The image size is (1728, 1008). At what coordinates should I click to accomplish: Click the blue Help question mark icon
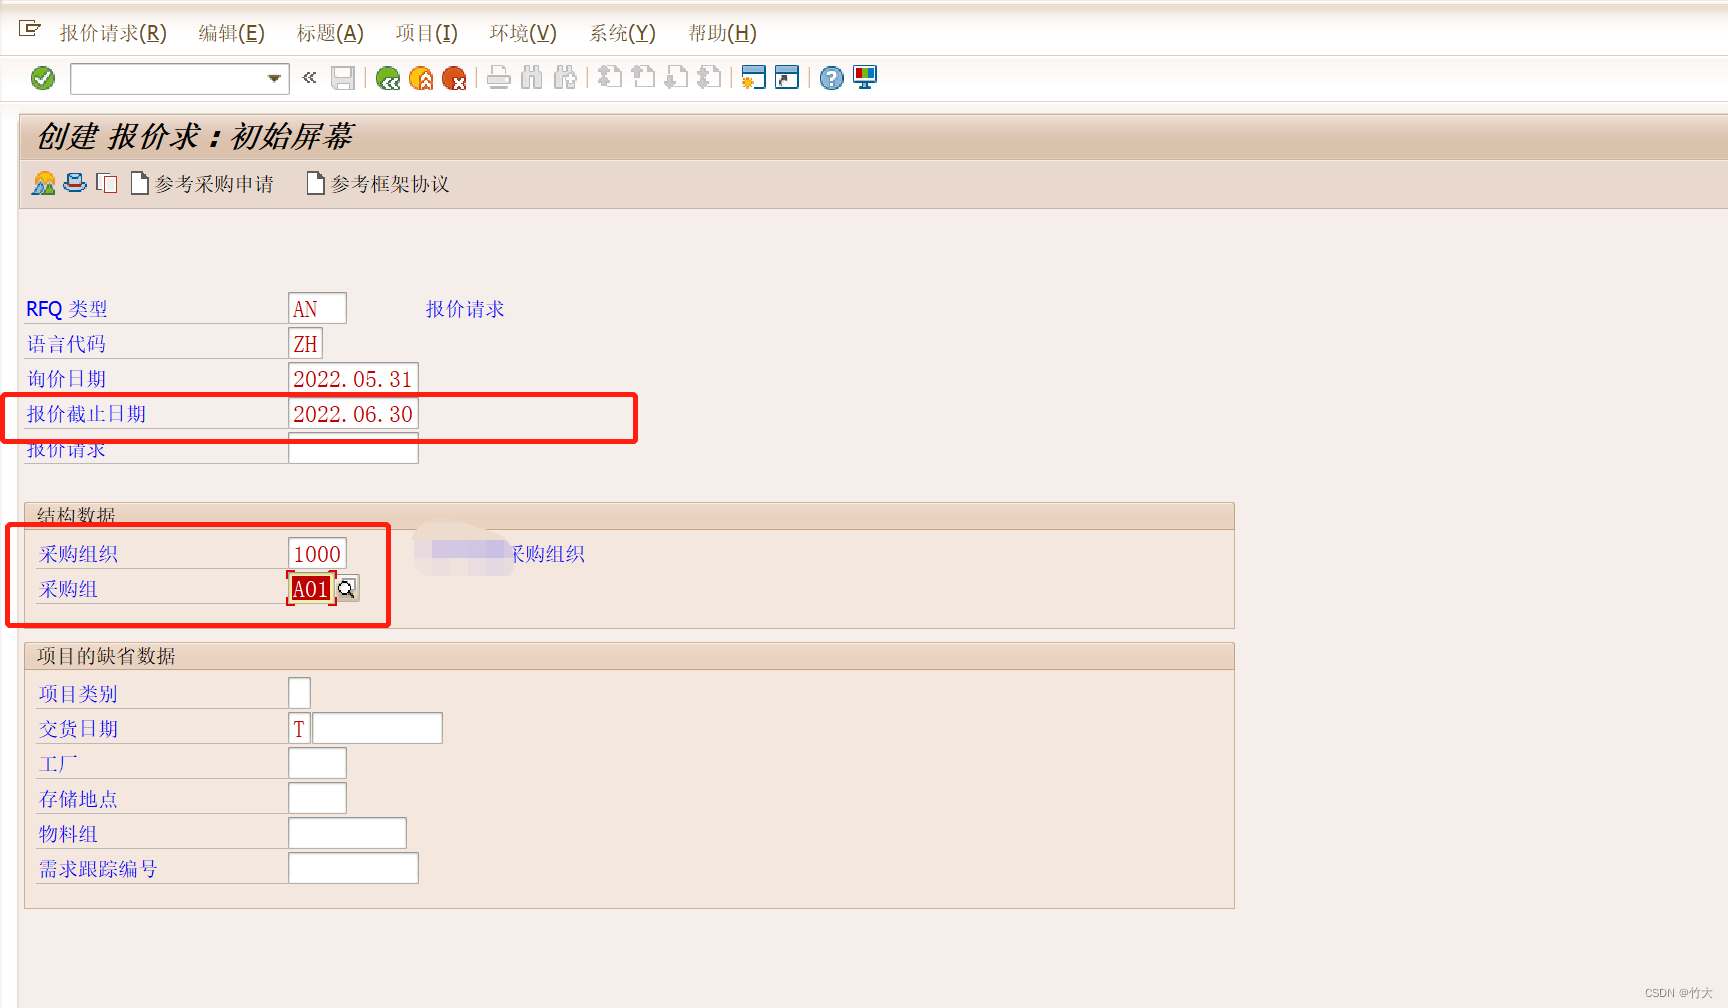pos(831,78)
